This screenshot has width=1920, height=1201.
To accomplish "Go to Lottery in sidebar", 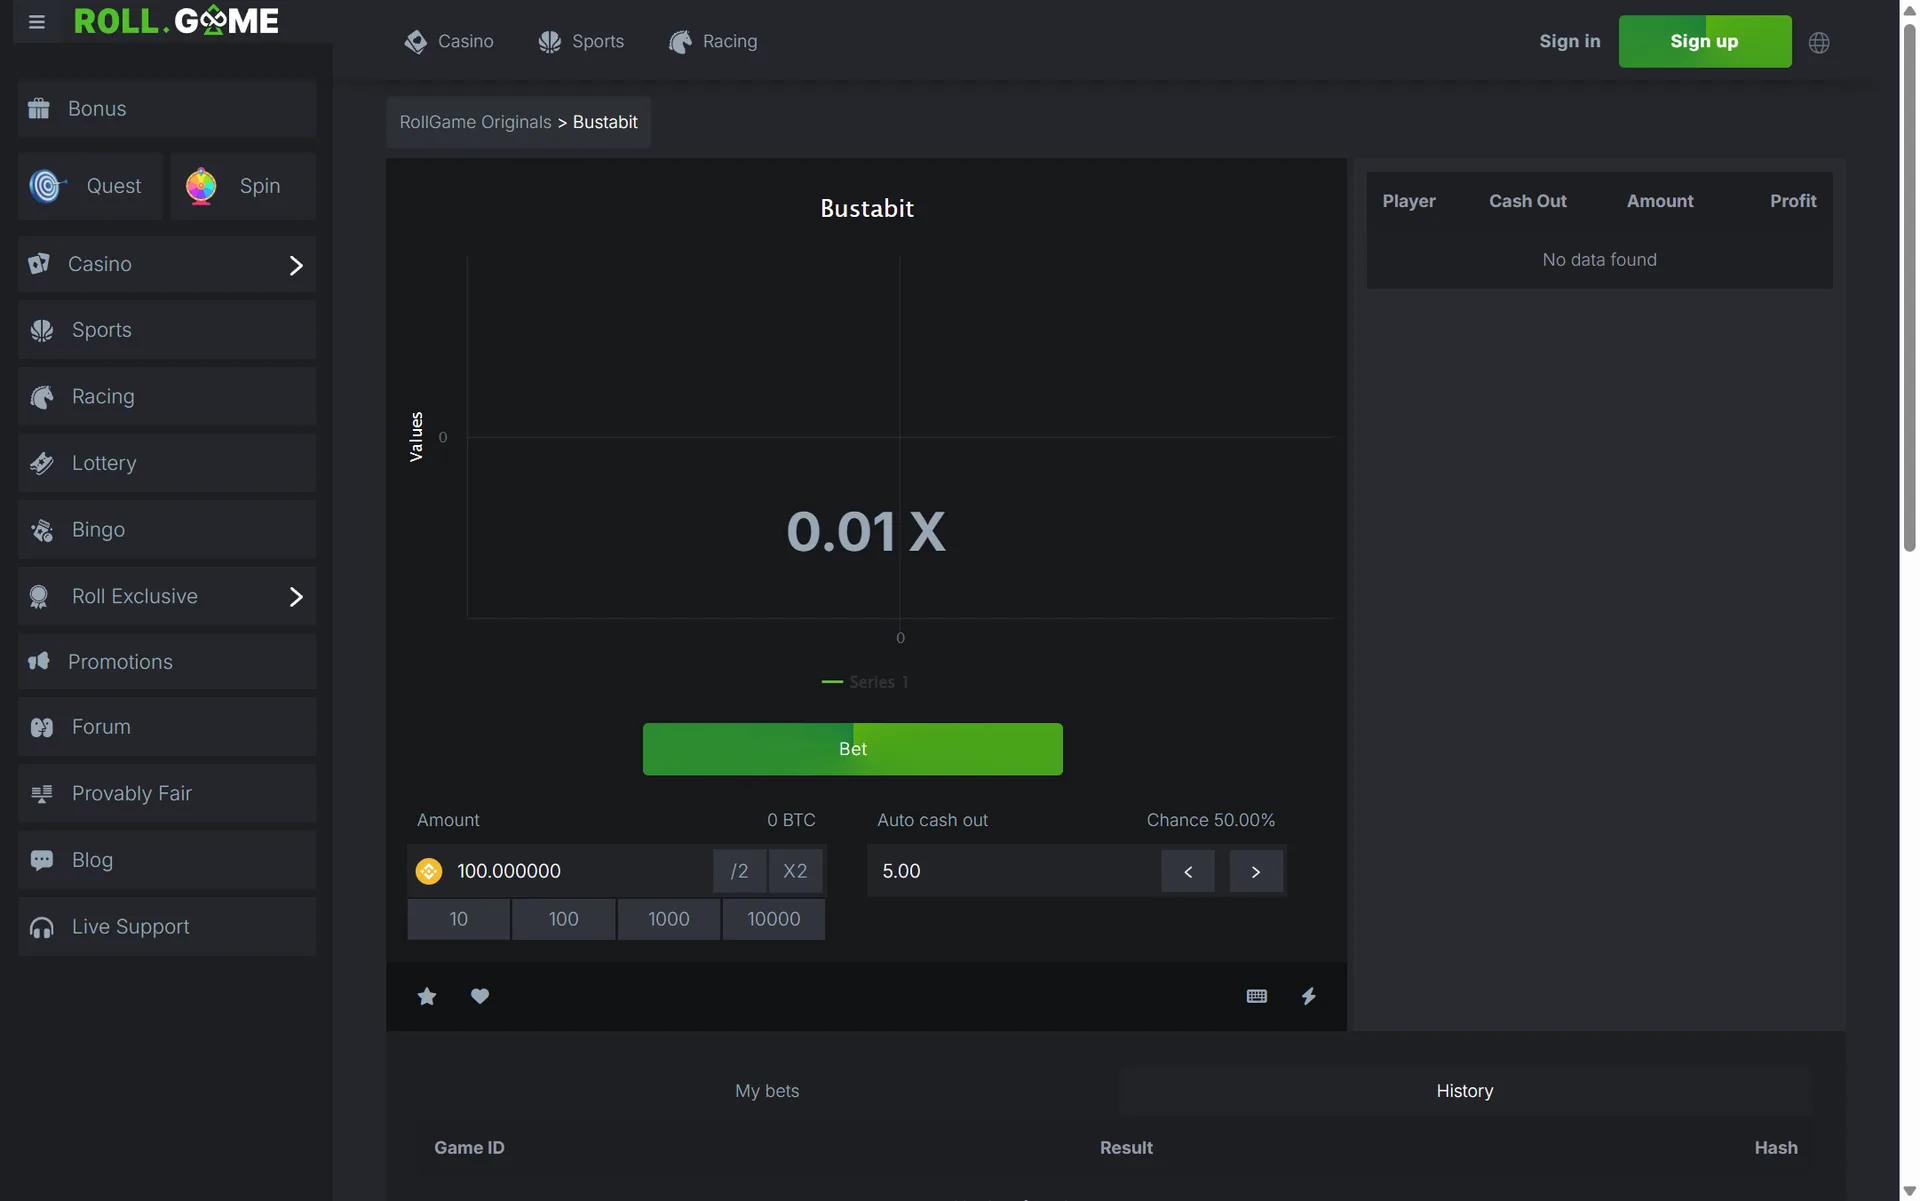I will coord(167,463).
